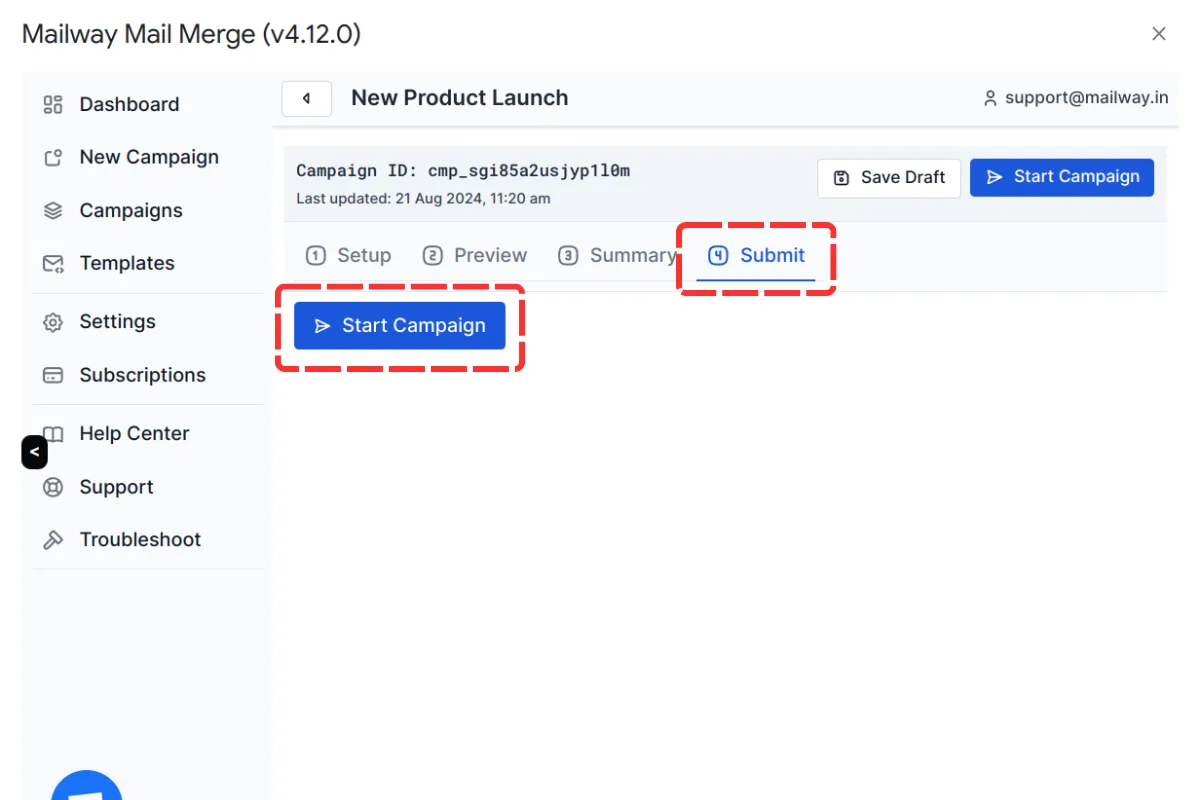Click the large Start Campaign button below tabs
This screenshot has width=1200, height=800.
(400, 326)
